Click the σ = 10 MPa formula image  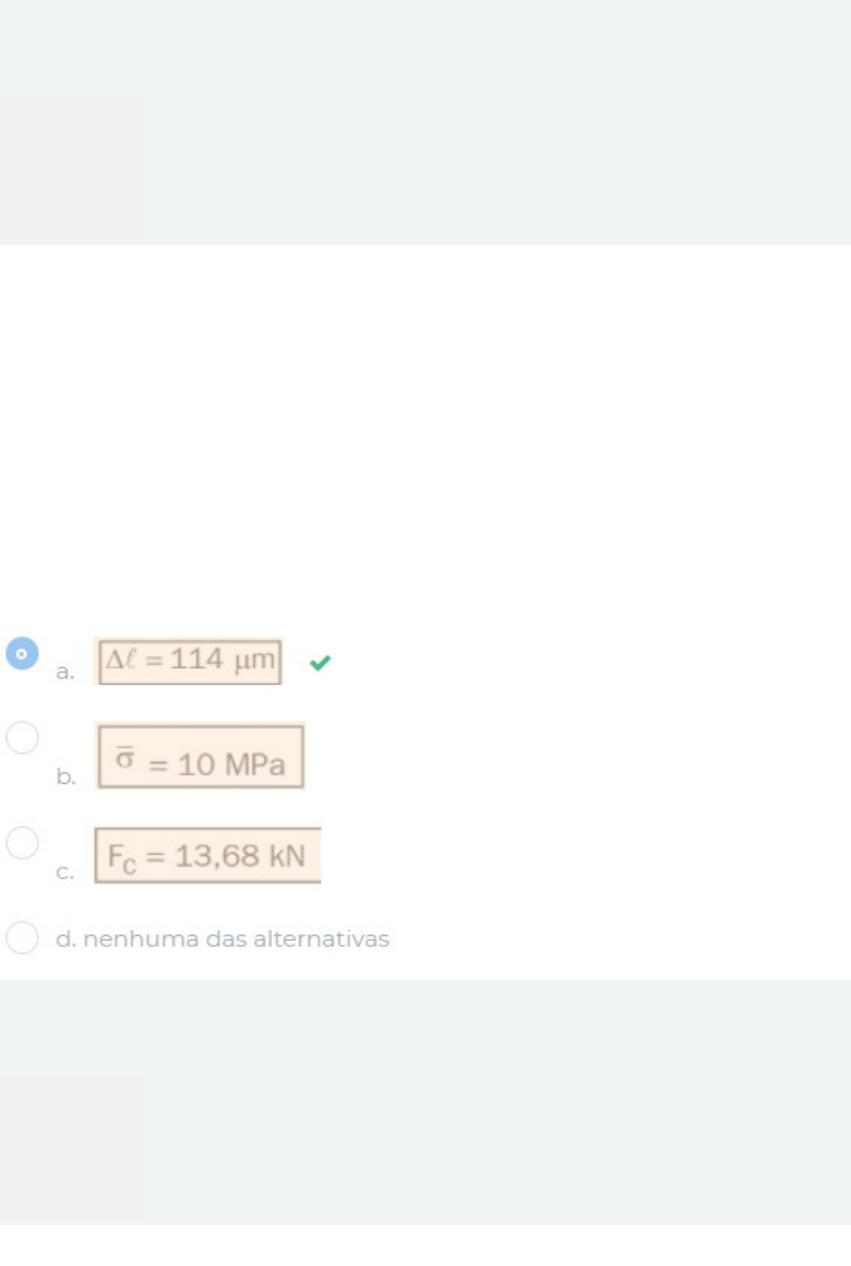(200, 757)
